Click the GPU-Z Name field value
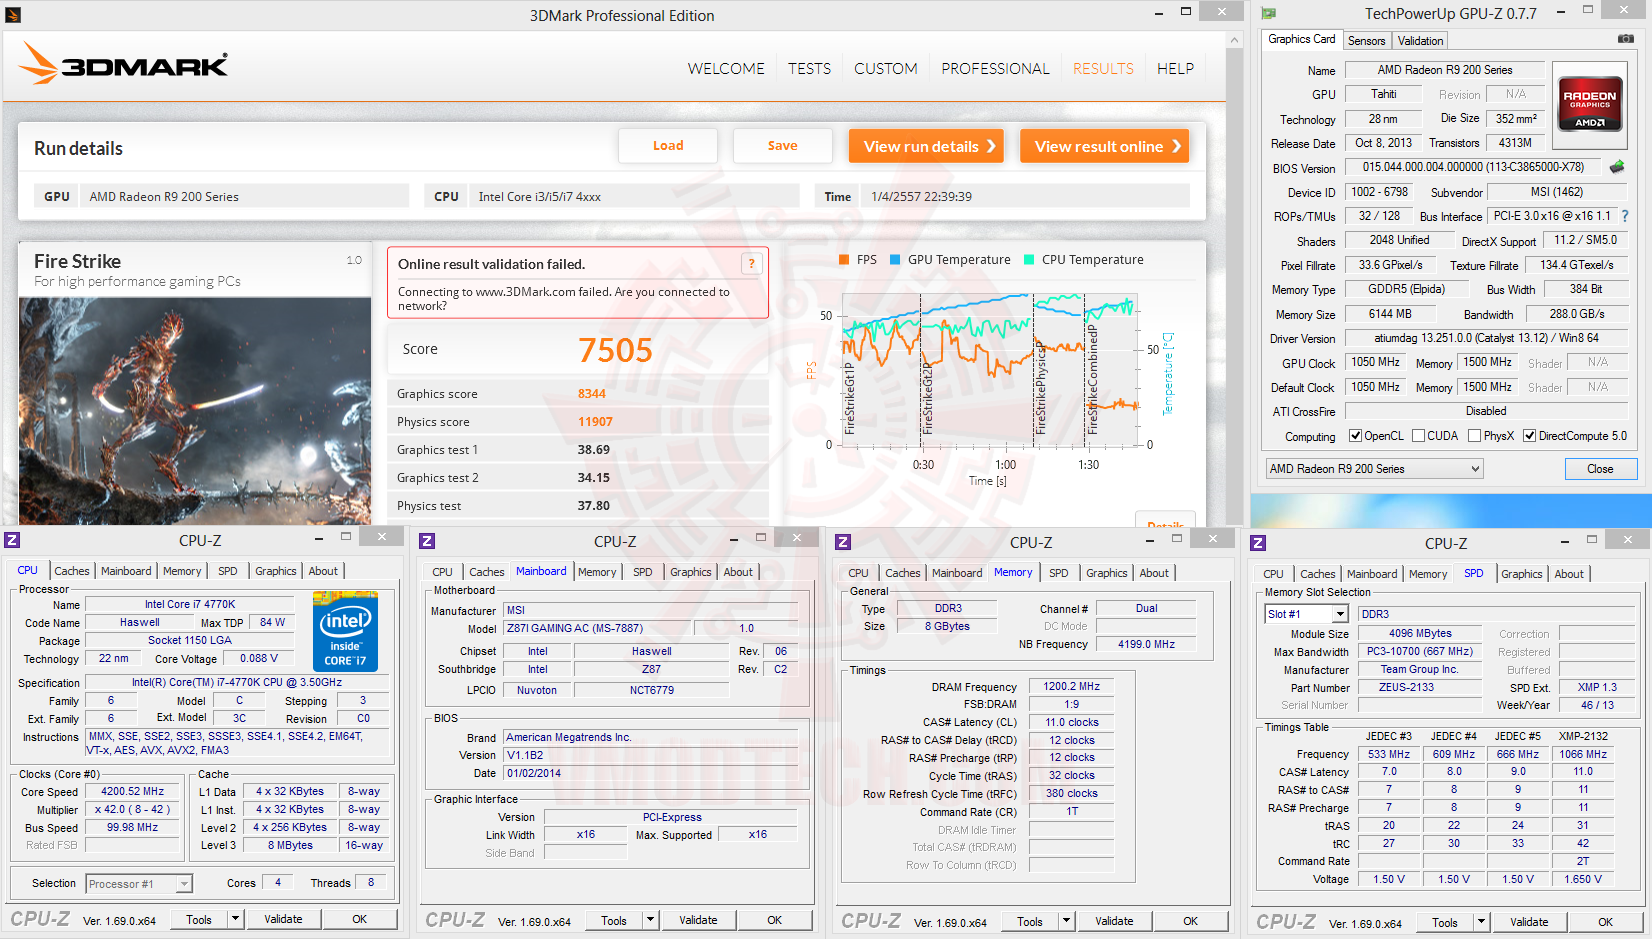 pos(1445,70)
